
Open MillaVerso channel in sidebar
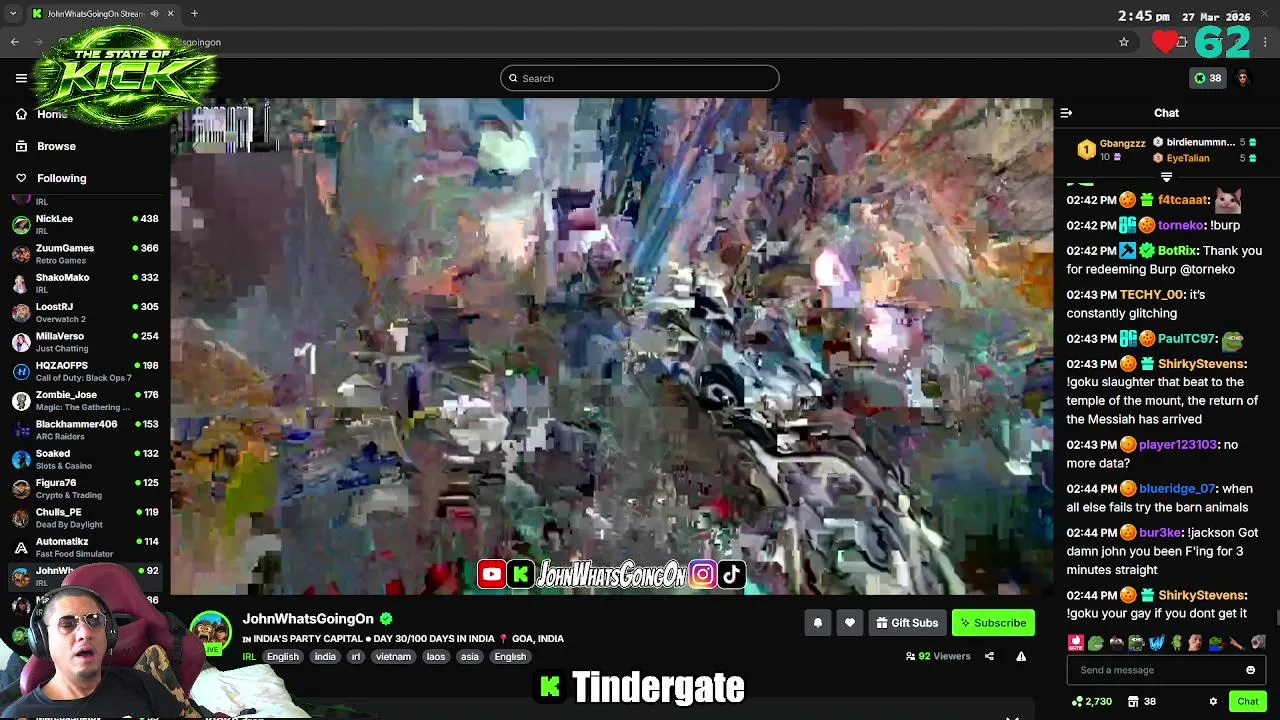(85, 342)
